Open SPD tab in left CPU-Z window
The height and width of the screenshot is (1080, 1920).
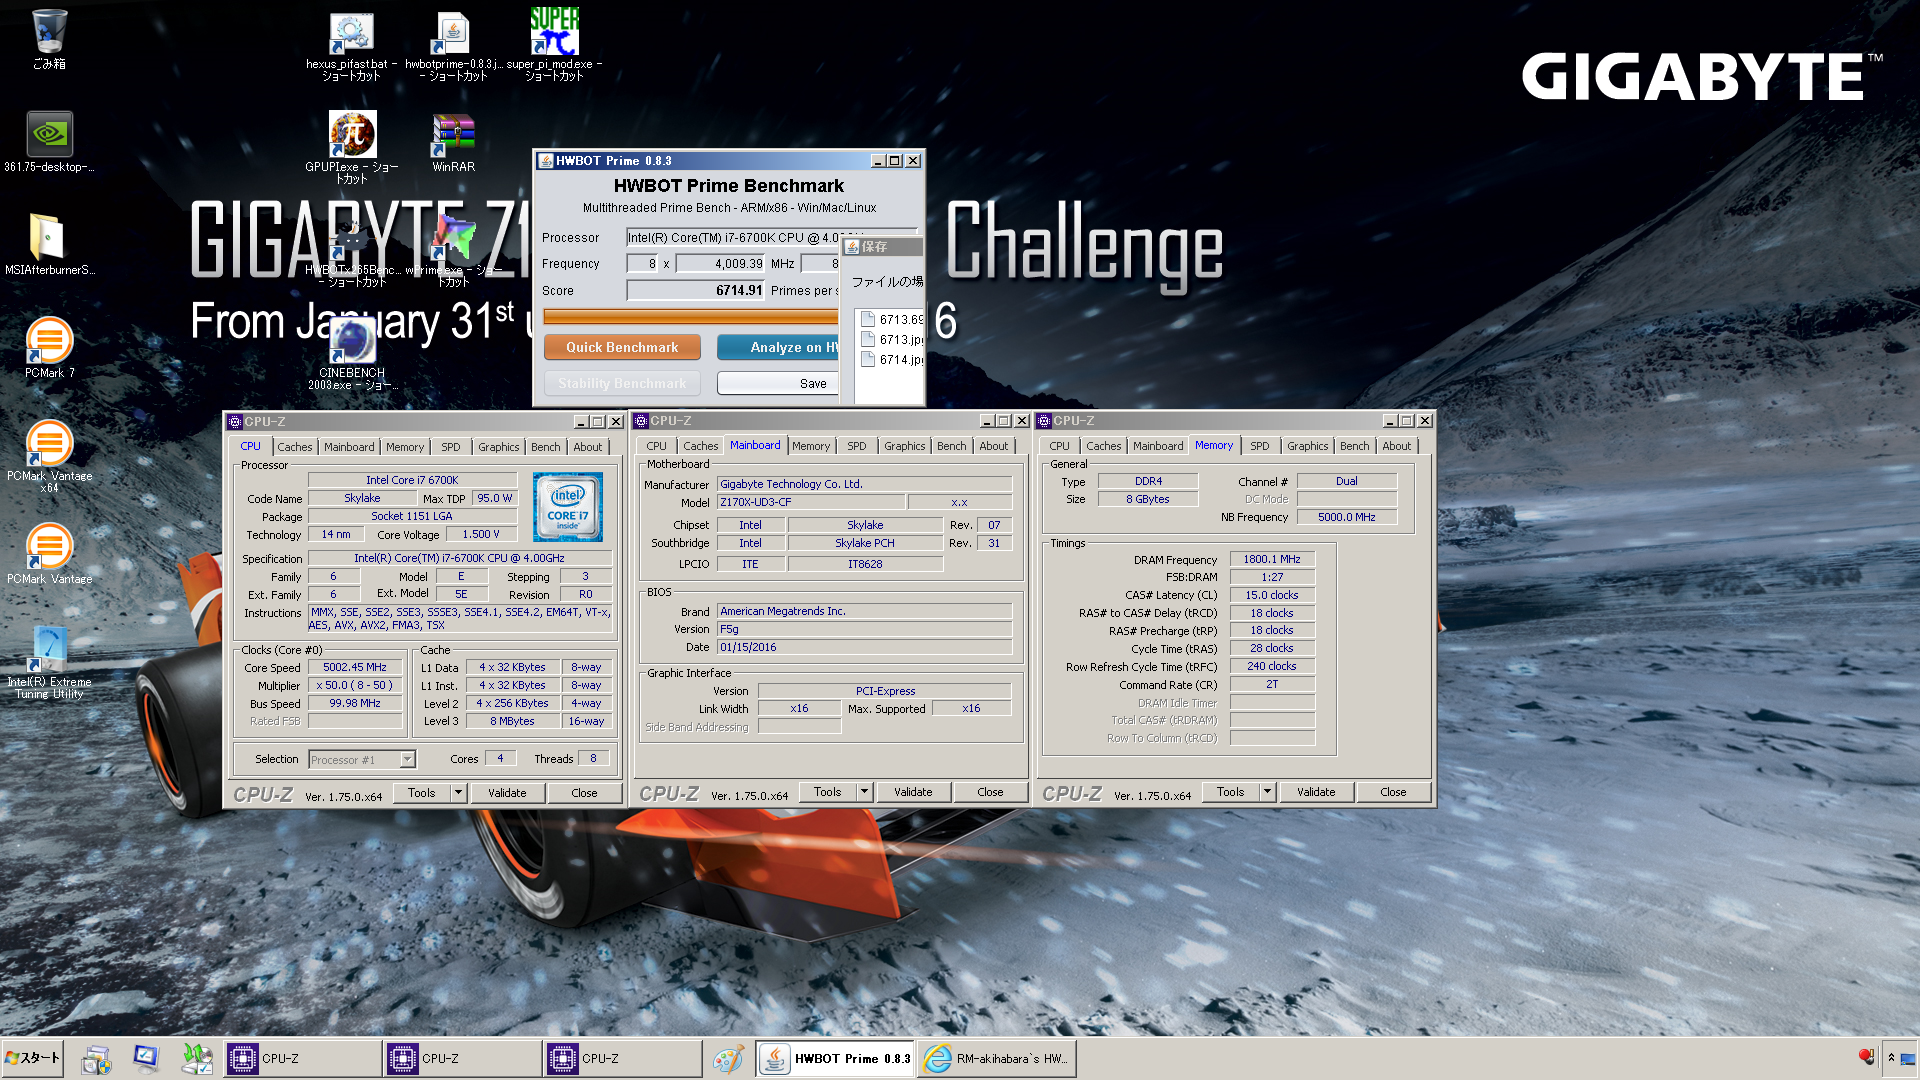click(451, 447)
